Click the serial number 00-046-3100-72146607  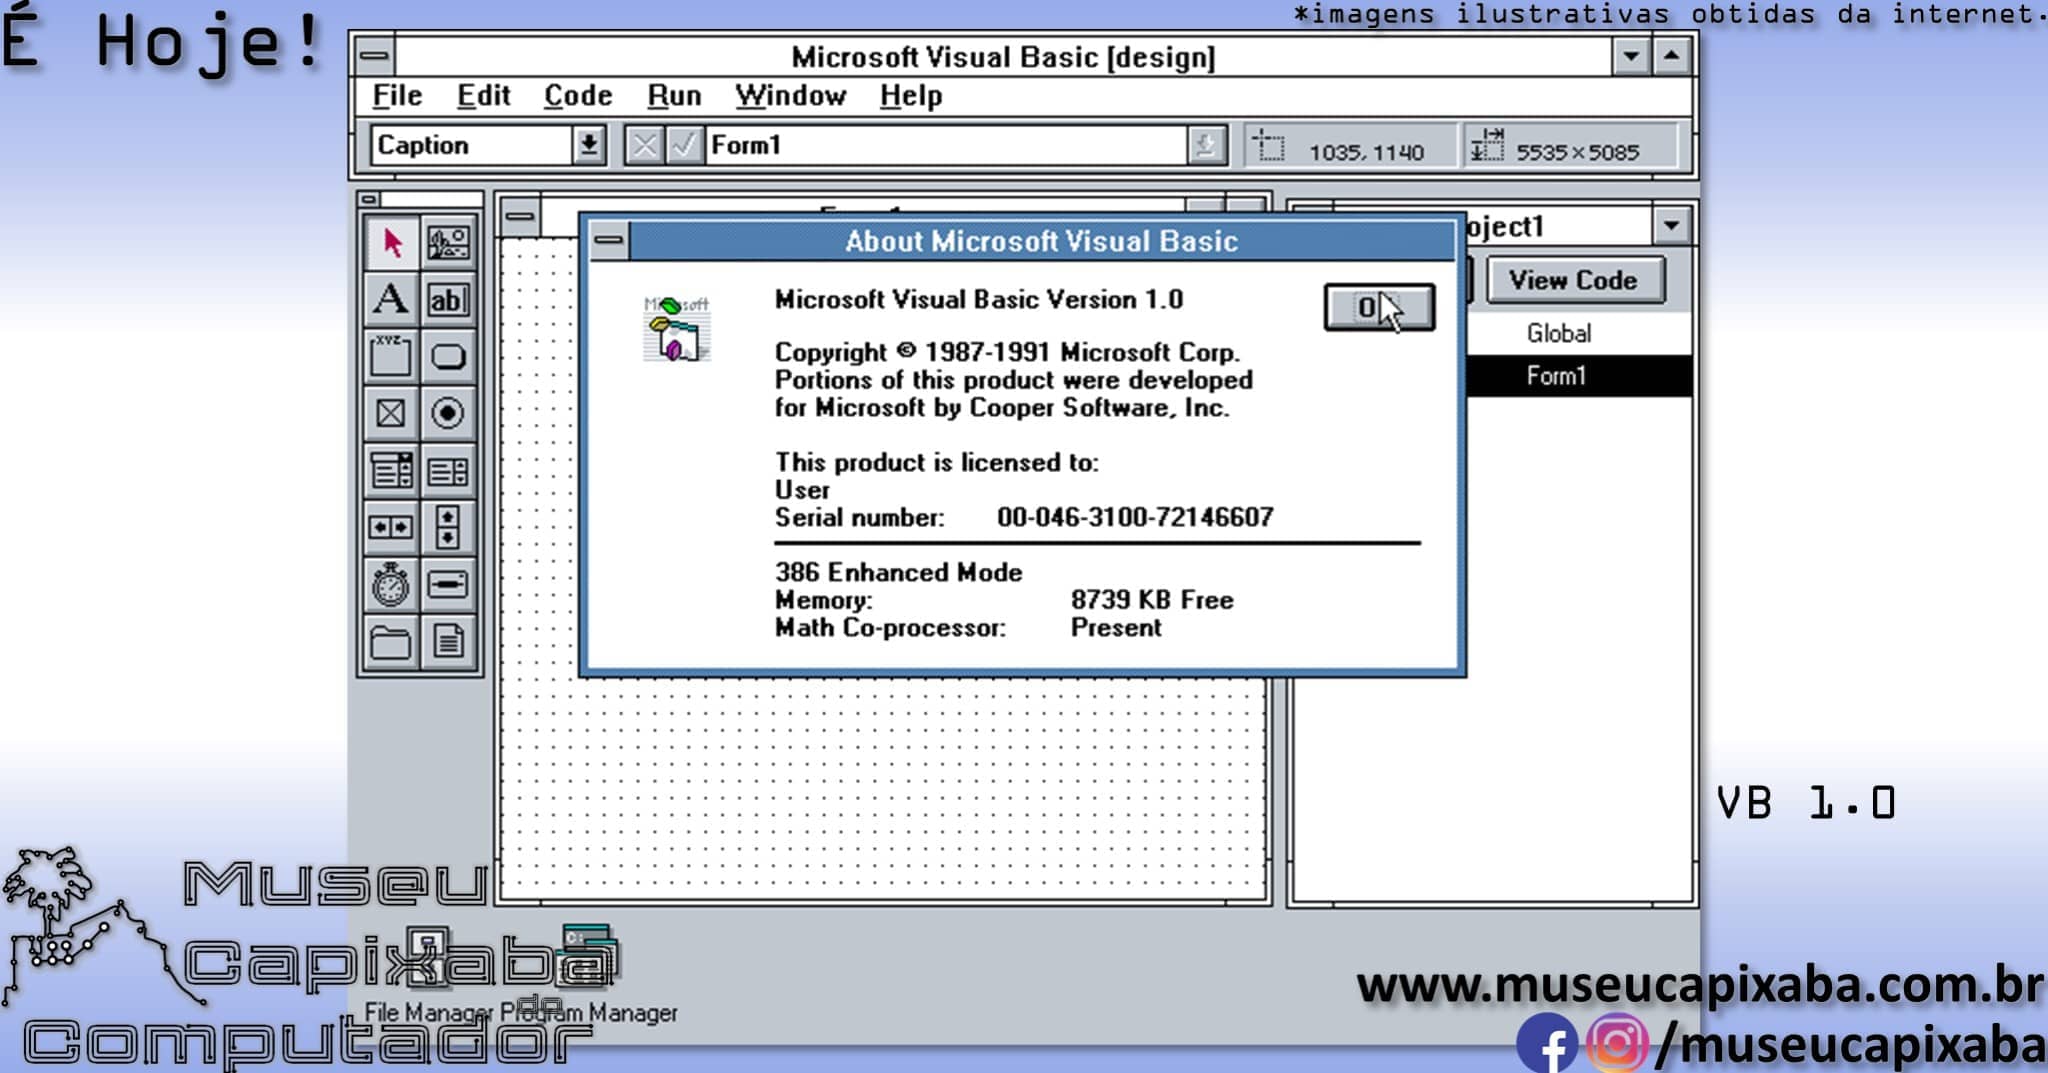pos(1135,517)
